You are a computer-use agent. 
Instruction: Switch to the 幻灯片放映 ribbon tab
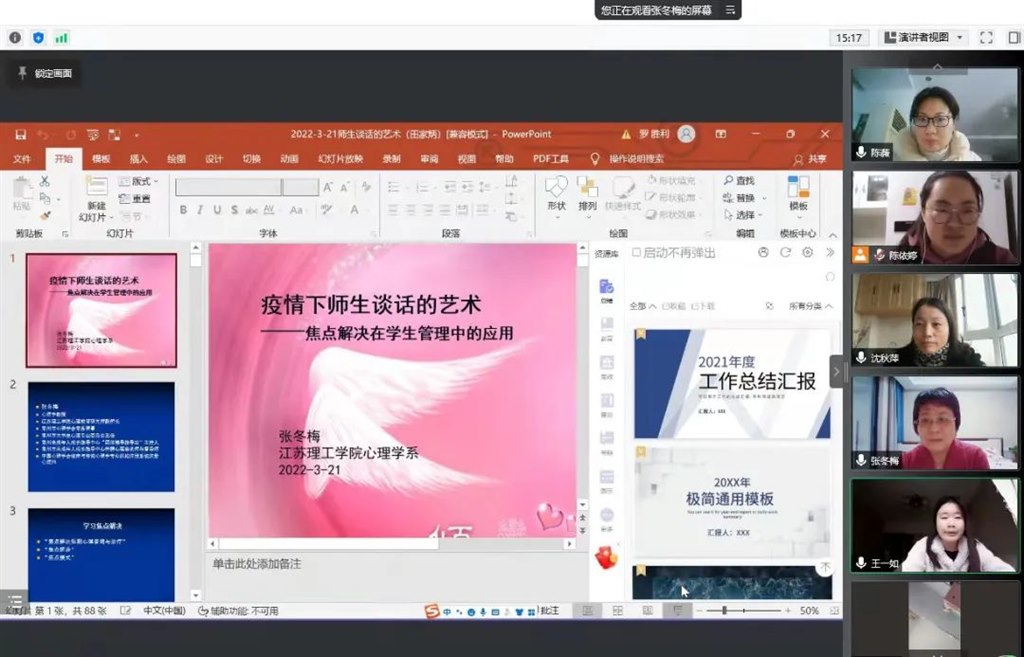point(338,159)
